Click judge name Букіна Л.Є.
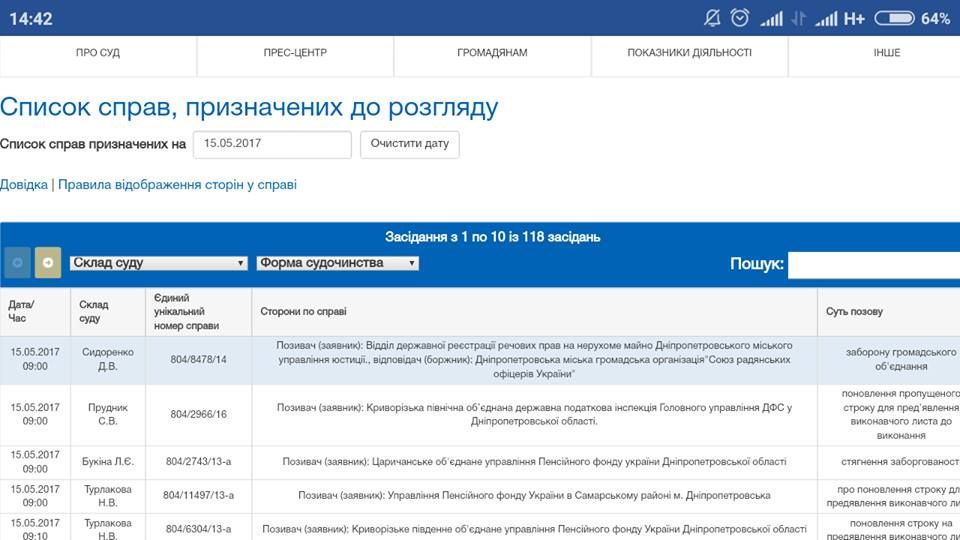 108,462
